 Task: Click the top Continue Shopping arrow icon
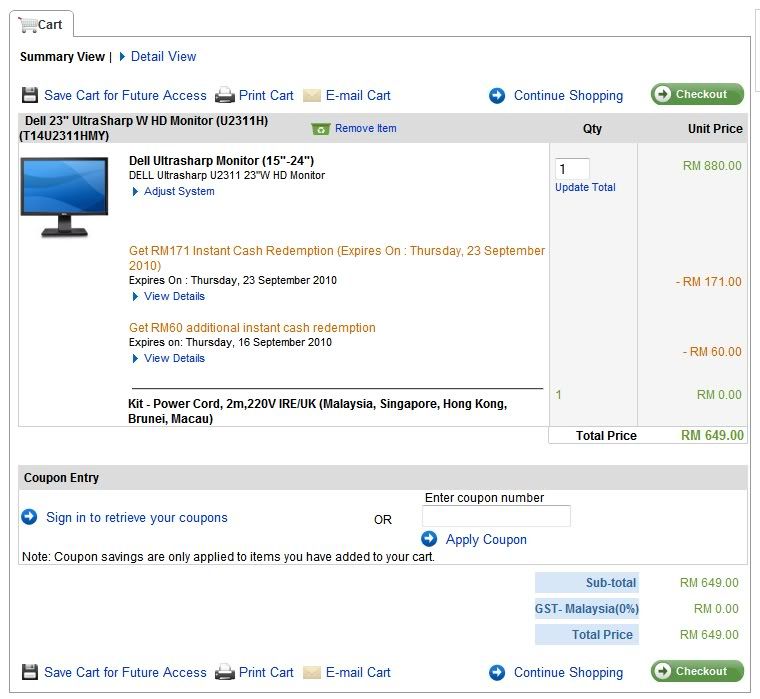click(x=497, y=96)
